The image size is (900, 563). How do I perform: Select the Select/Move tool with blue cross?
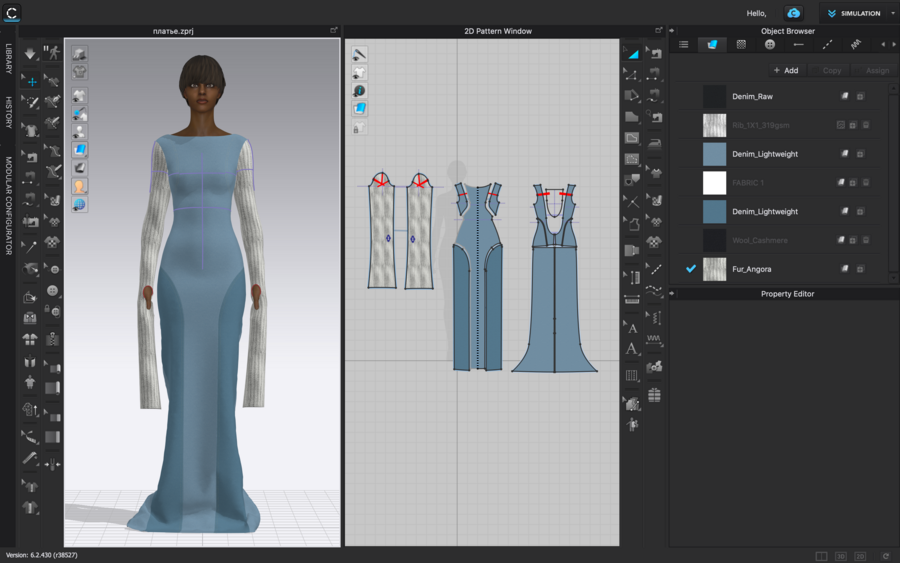point(30,81)
